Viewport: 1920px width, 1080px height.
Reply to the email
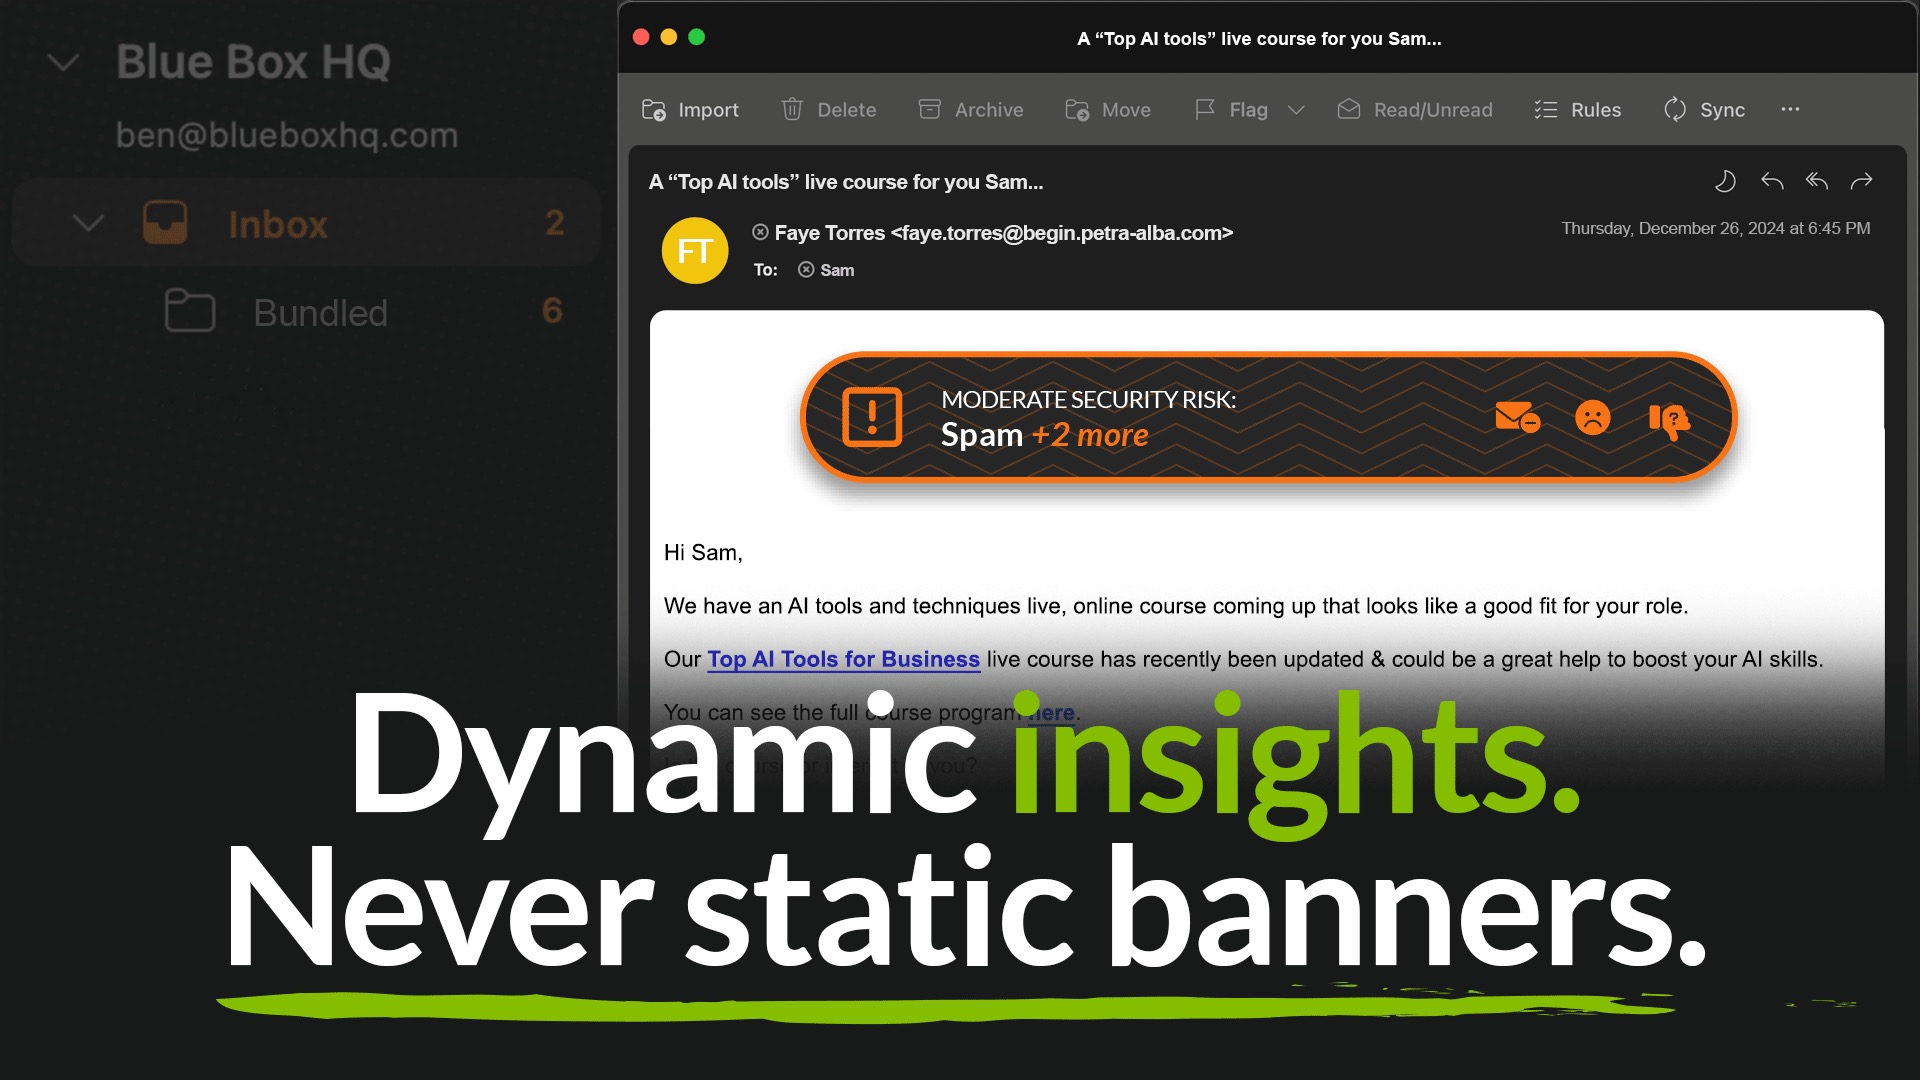click(1772, 181)
